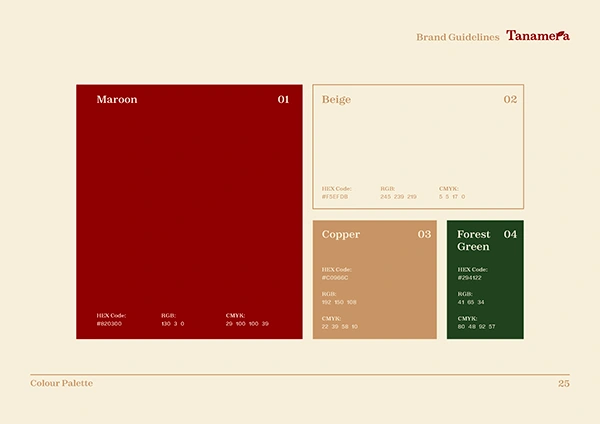The height and width of the screenshot is (424, 600).
Task: Click the 02 number on Beige
Action: tap(510, 99)
